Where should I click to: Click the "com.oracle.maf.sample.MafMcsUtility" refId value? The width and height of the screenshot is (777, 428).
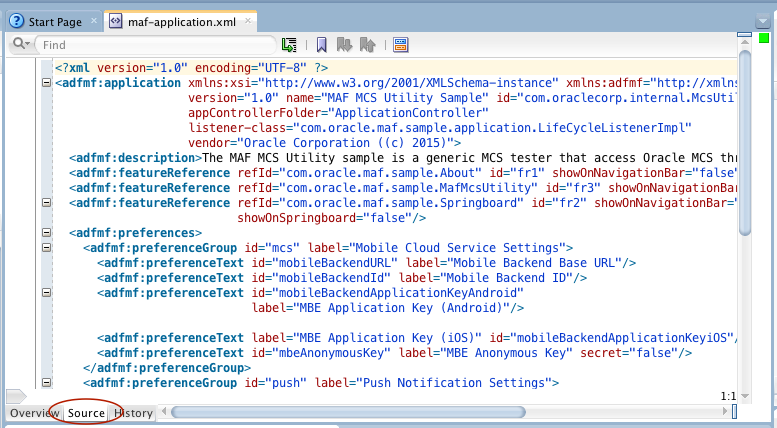pyautogui.click(x=408, y=188)
